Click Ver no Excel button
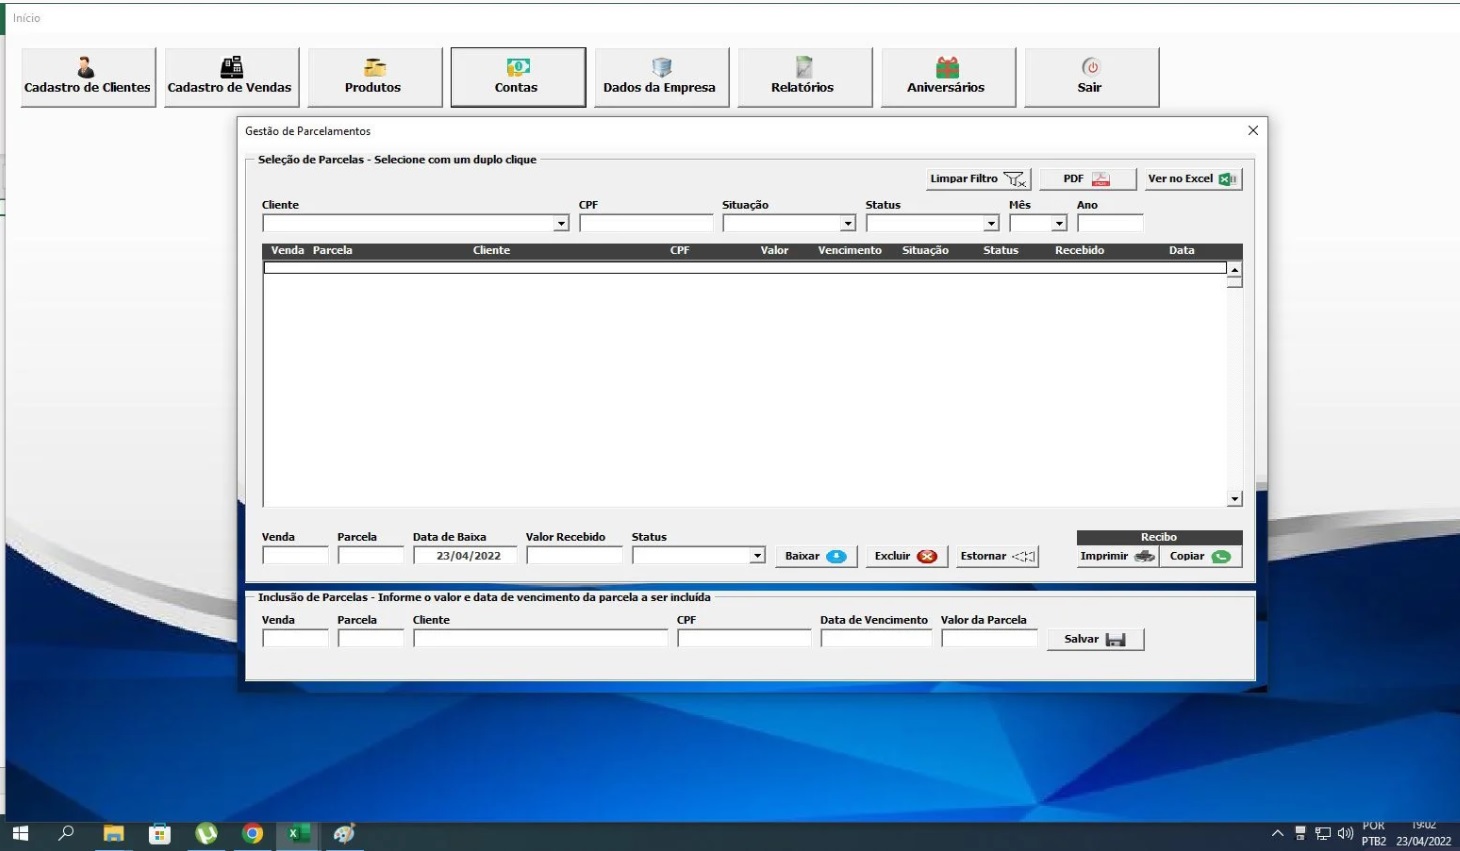 pos(1194,179)
